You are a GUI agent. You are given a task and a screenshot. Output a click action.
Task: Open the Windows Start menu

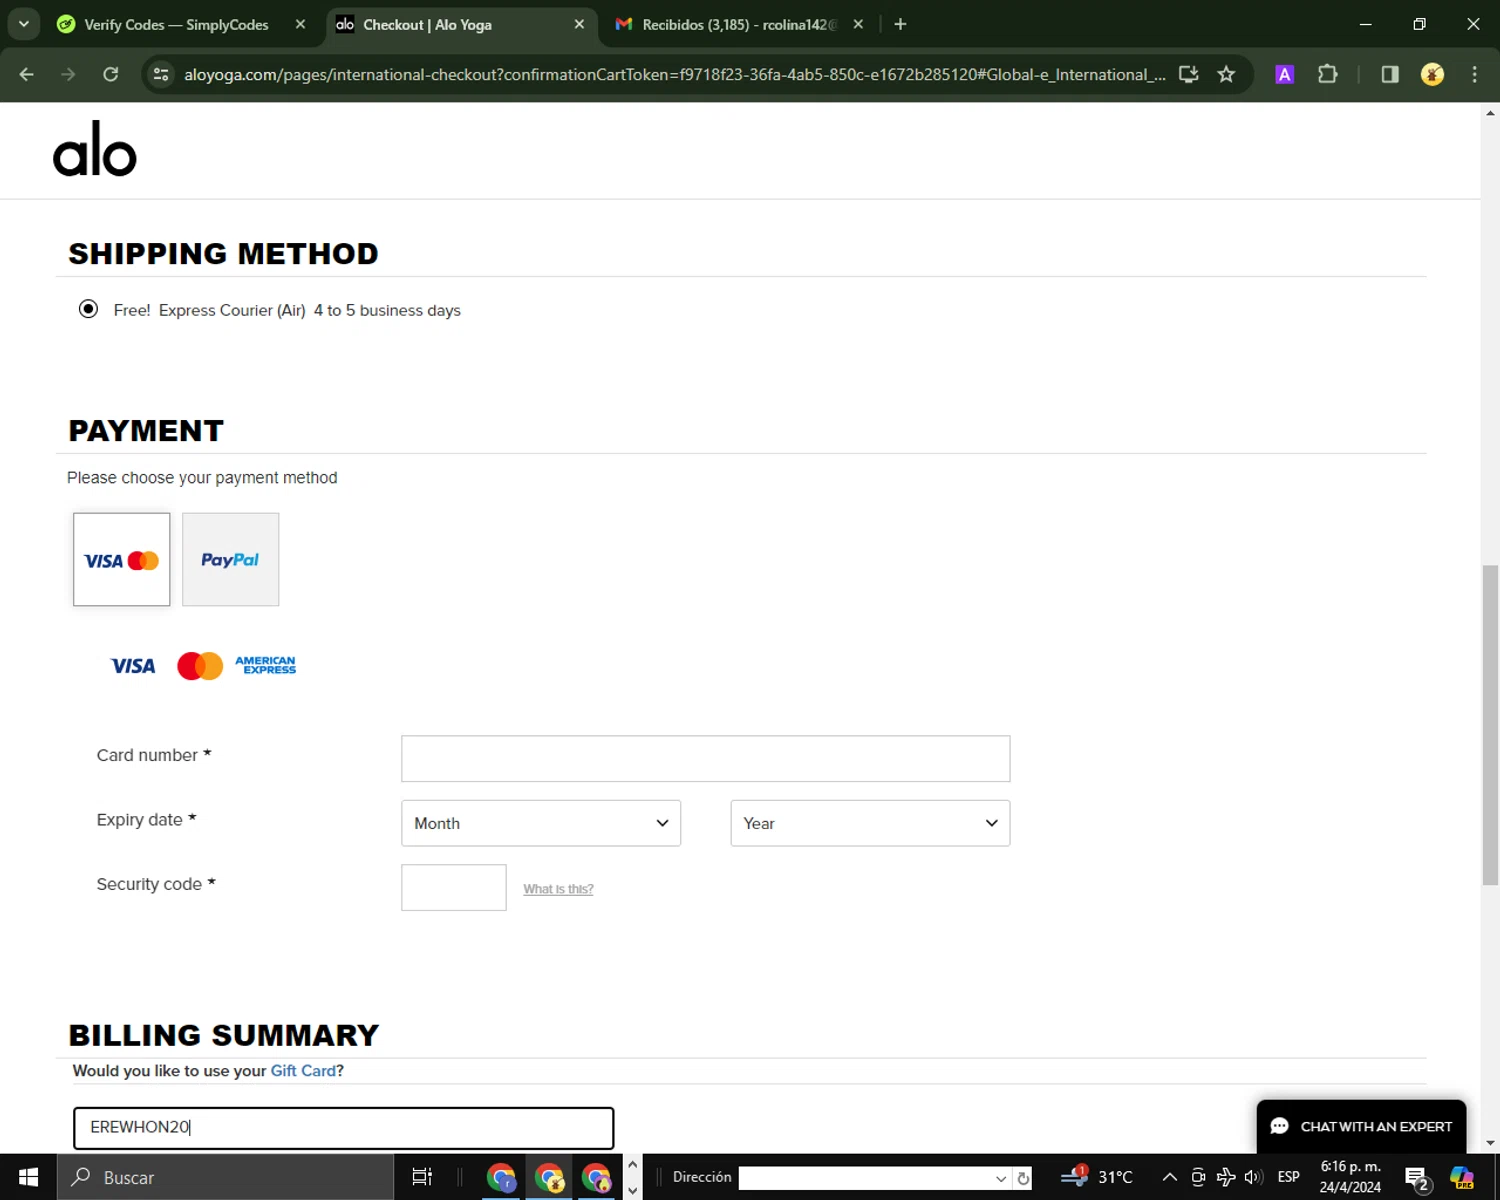tap(28, 1177)
